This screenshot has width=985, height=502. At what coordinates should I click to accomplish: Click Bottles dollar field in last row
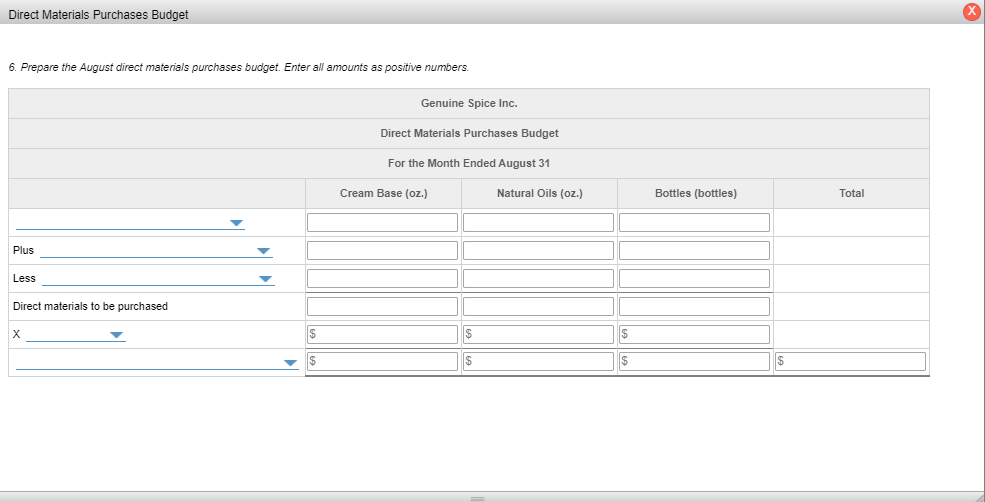[694, 361]
